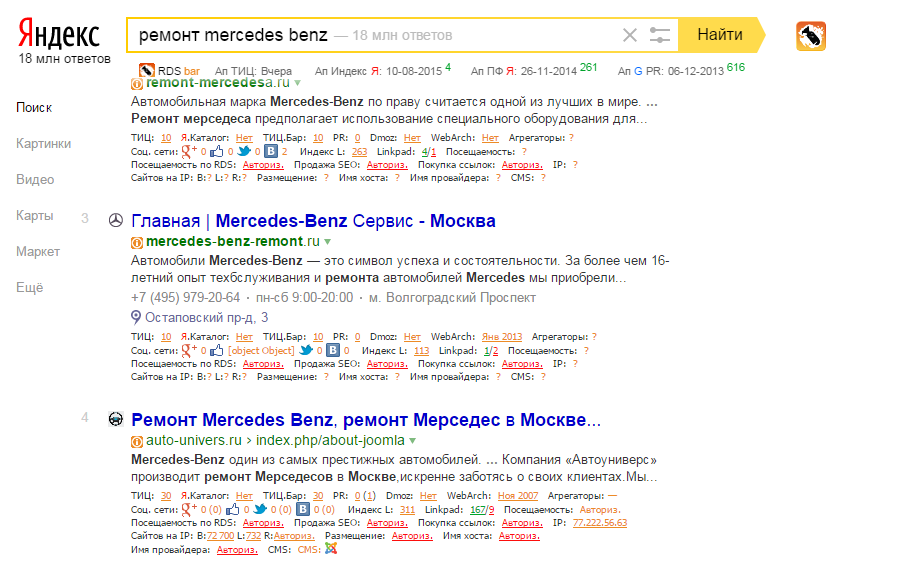This screenshot has height=563, width=902.
Task: Click the RDS bar logo icon next to the 'RDS bar' label
Action: (x=147, y=70)
